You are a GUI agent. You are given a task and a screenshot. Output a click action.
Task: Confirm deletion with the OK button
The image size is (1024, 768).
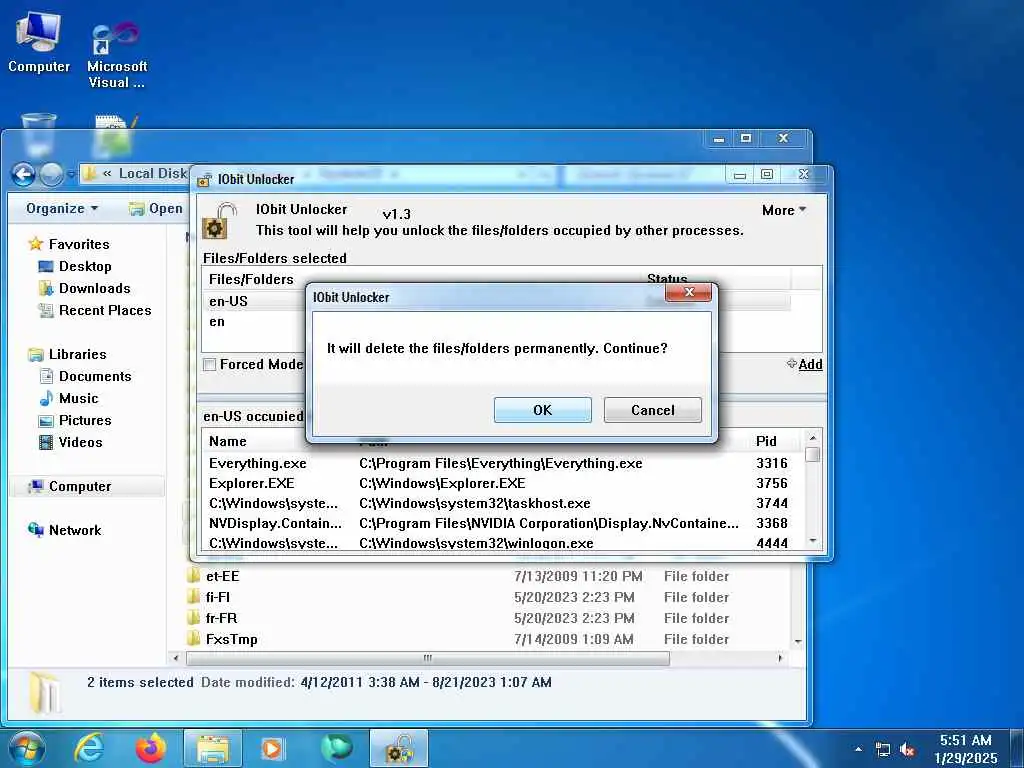pos(542,410)
